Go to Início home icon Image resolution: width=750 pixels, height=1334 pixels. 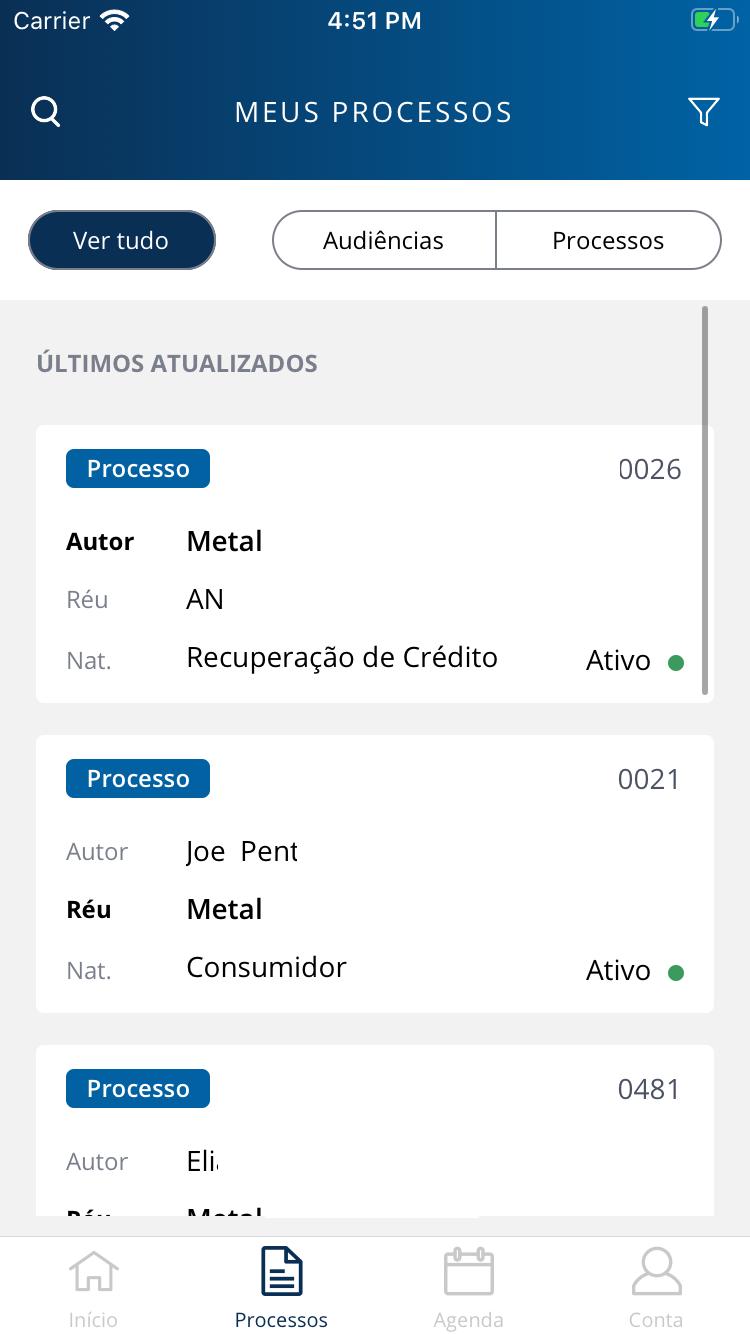click(x=93, y=1272)
